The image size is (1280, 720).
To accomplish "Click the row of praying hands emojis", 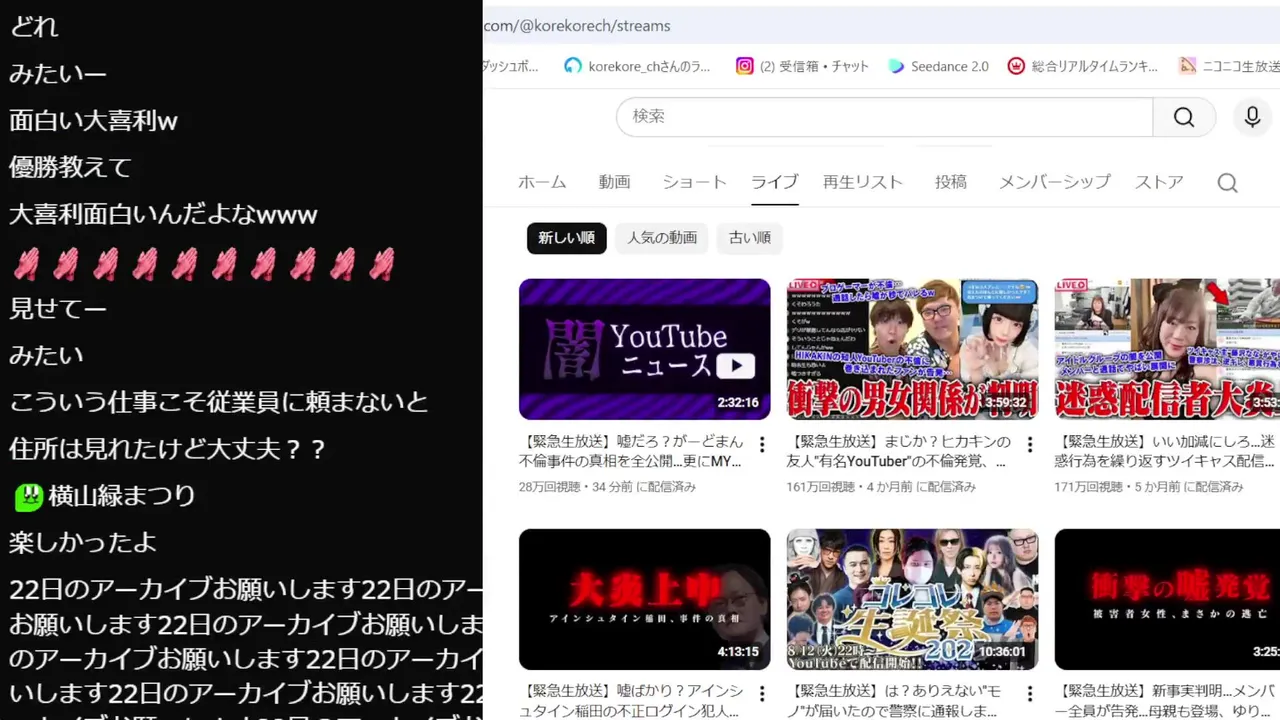I will pos(205,264).
